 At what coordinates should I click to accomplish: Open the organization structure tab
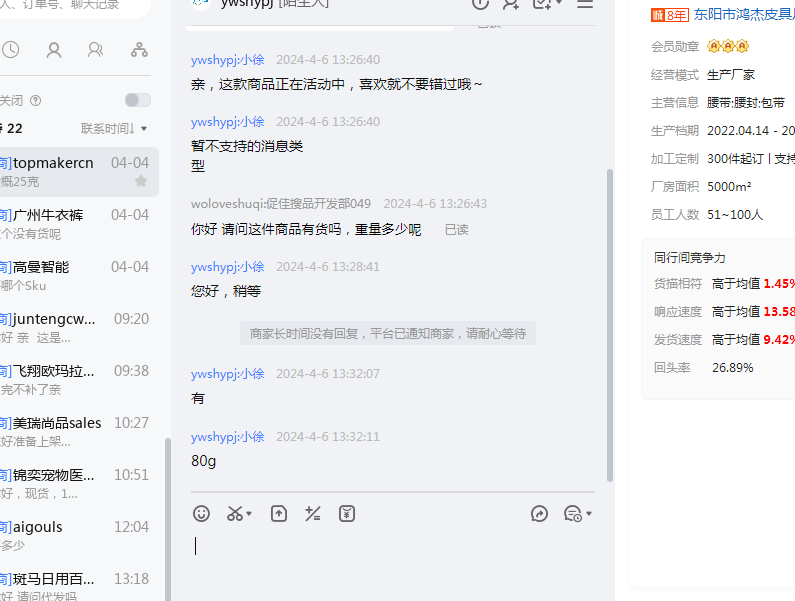[139, 50]
